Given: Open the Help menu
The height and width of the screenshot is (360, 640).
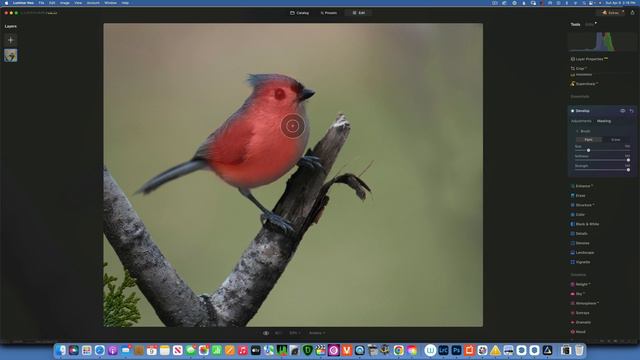Looking at the screenshot, I should [x=125, y=3].
